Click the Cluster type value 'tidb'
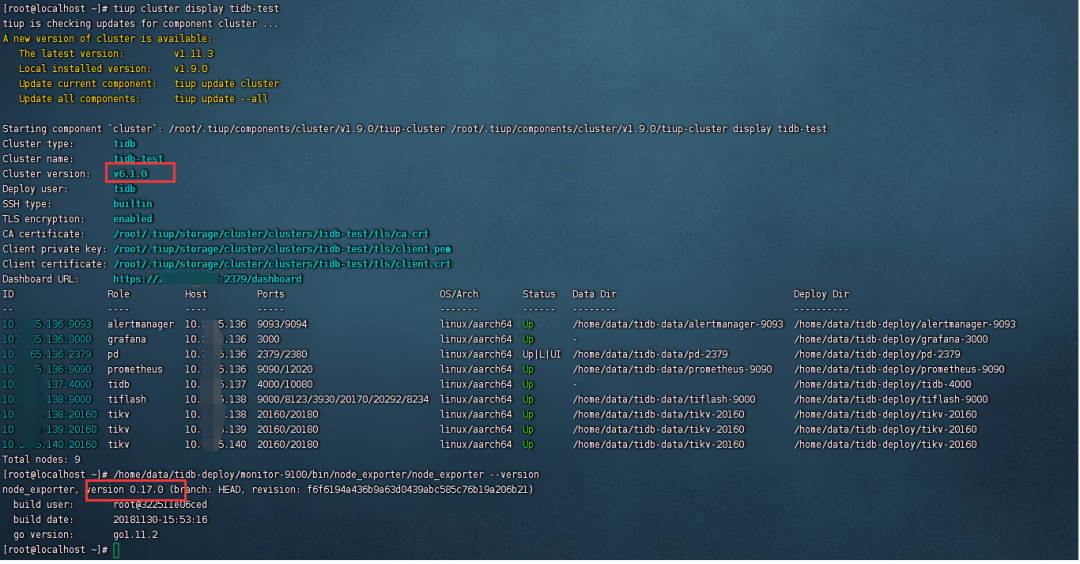Screen dimensions: 1080x564 (125, 144)
